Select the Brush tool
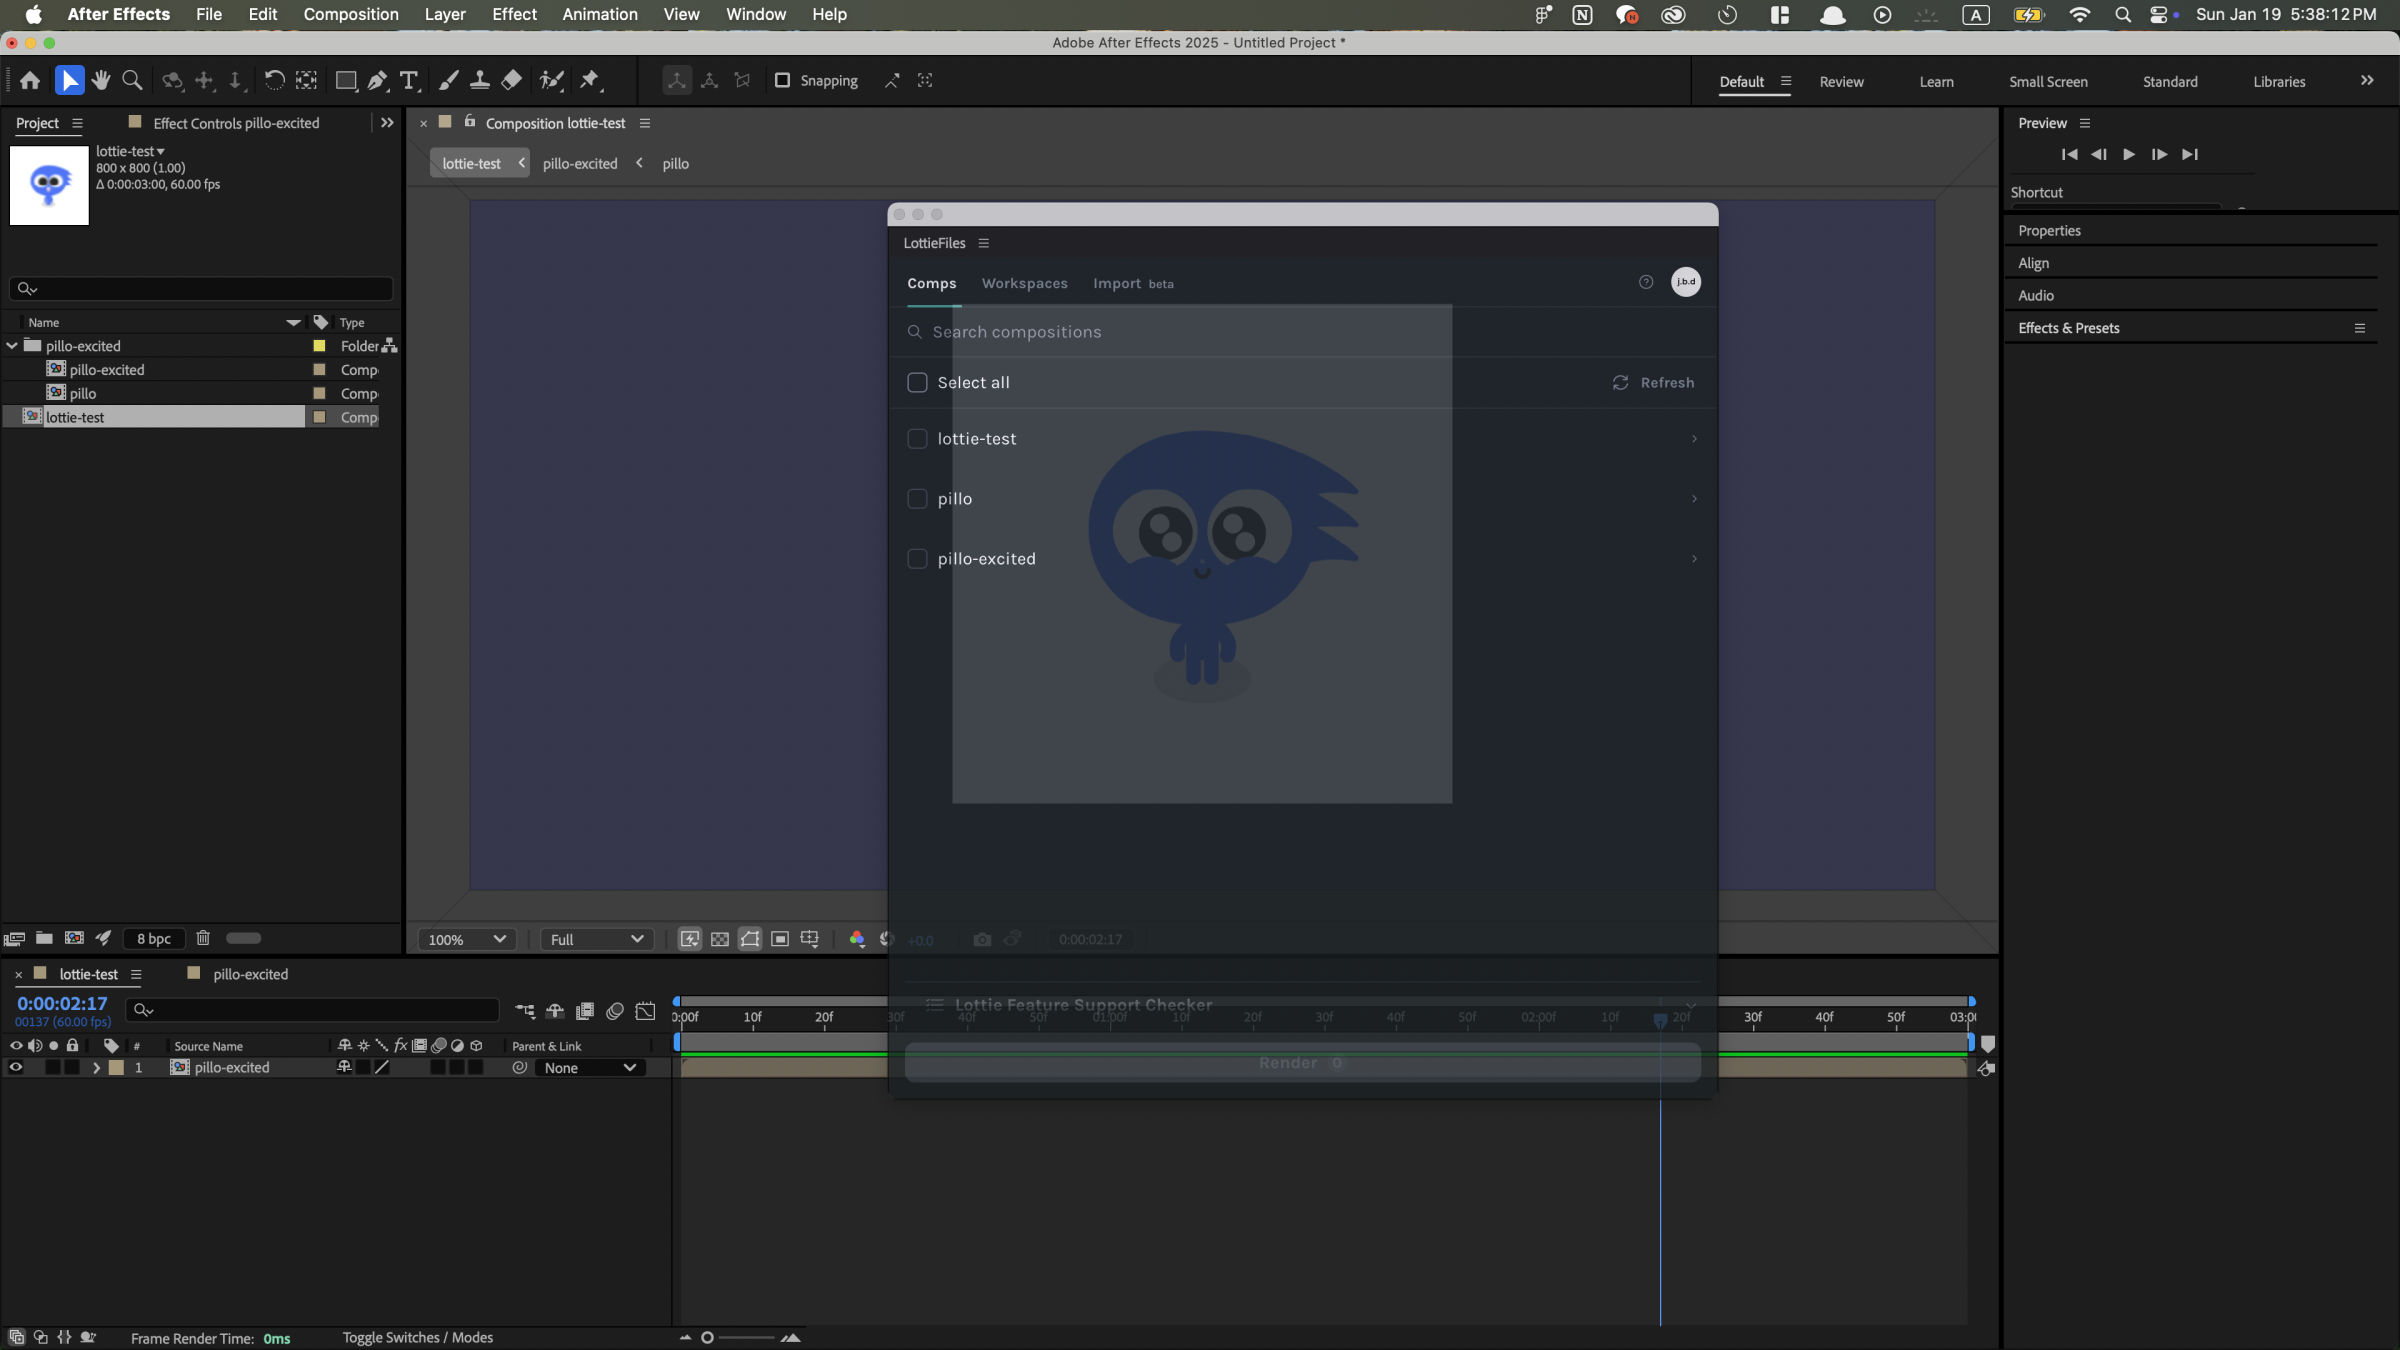This screenshot has width=2400, height=1350. pos(449,80)
